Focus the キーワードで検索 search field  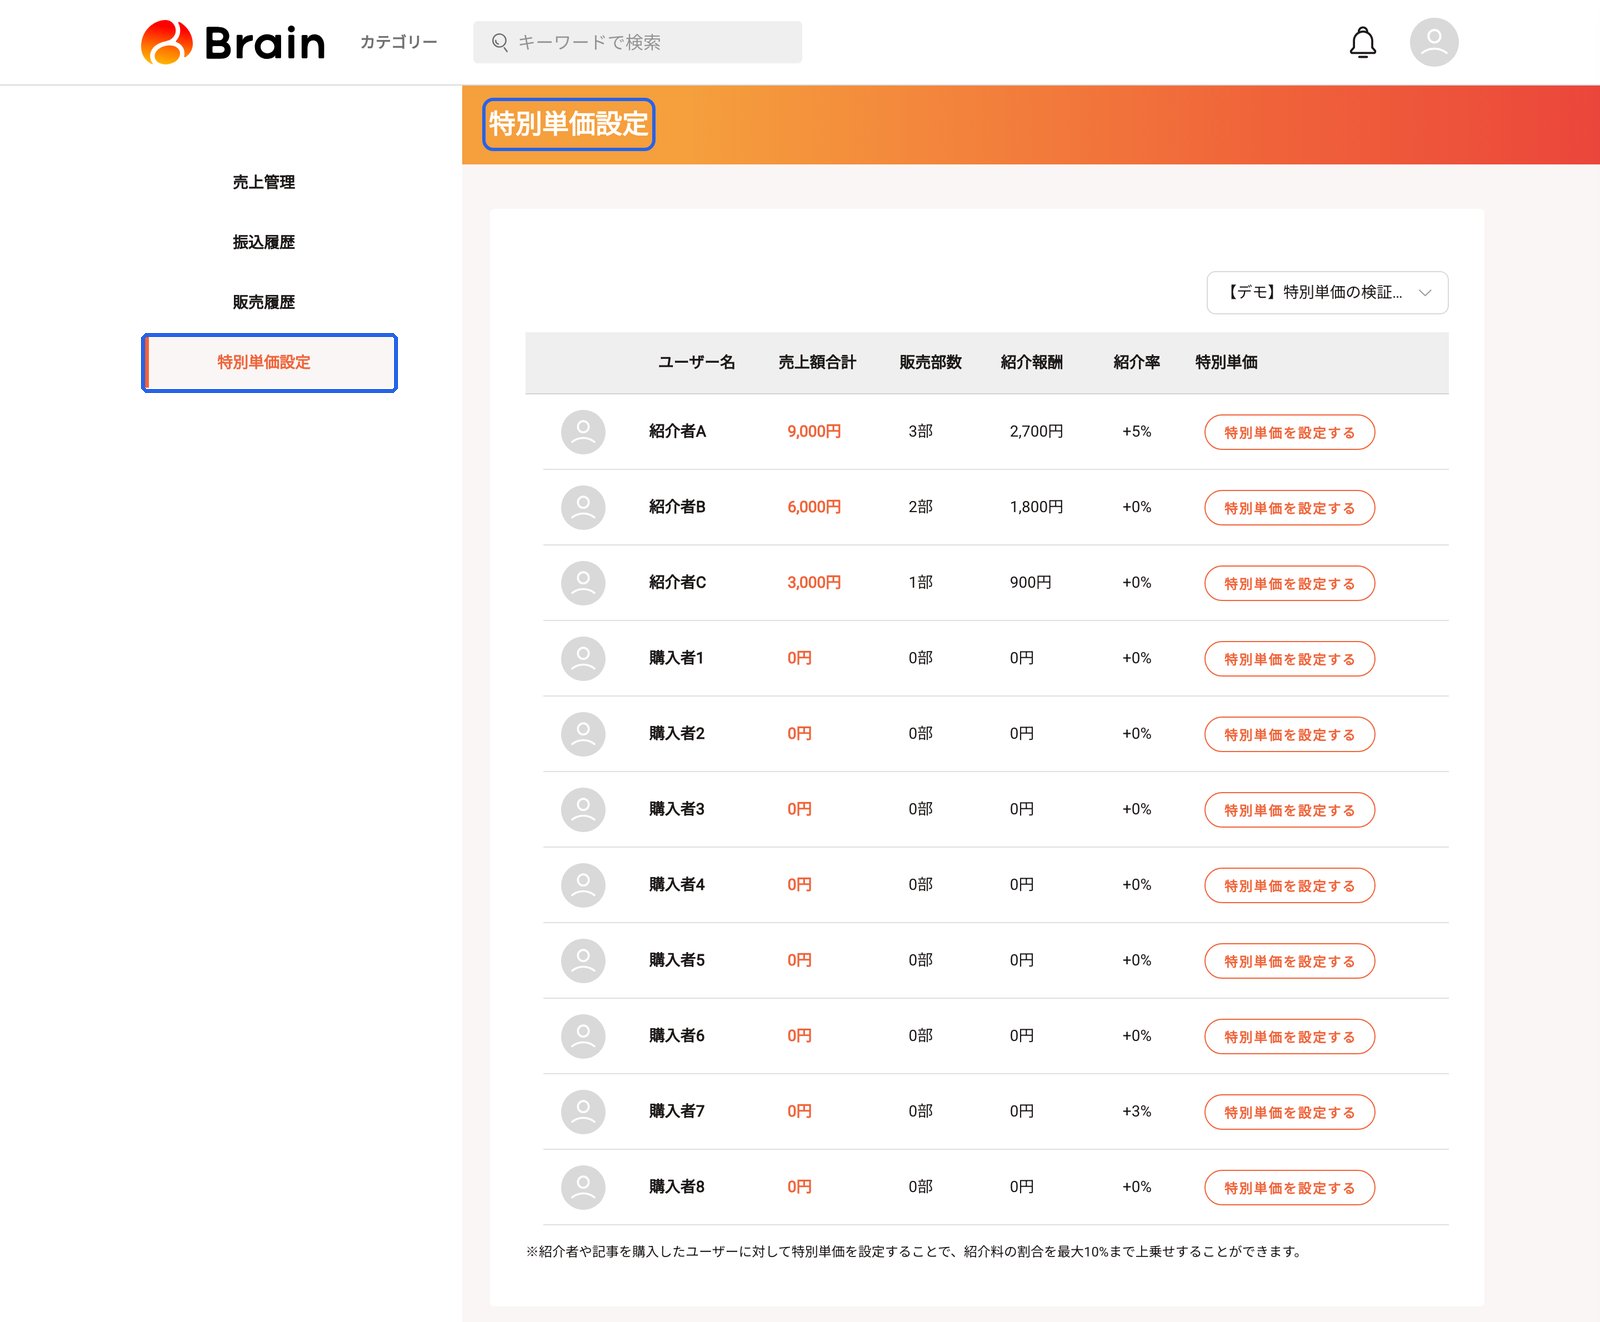click(x=638, y=42)
